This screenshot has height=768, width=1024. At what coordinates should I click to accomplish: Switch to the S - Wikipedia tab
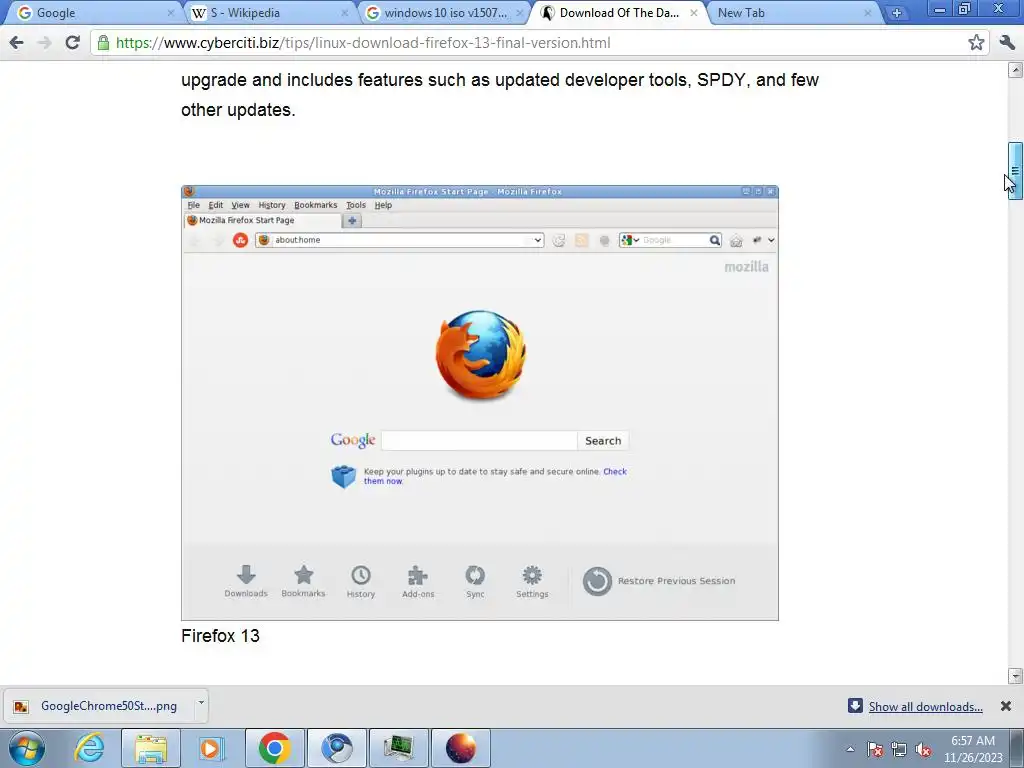click(x=268, y=12)
